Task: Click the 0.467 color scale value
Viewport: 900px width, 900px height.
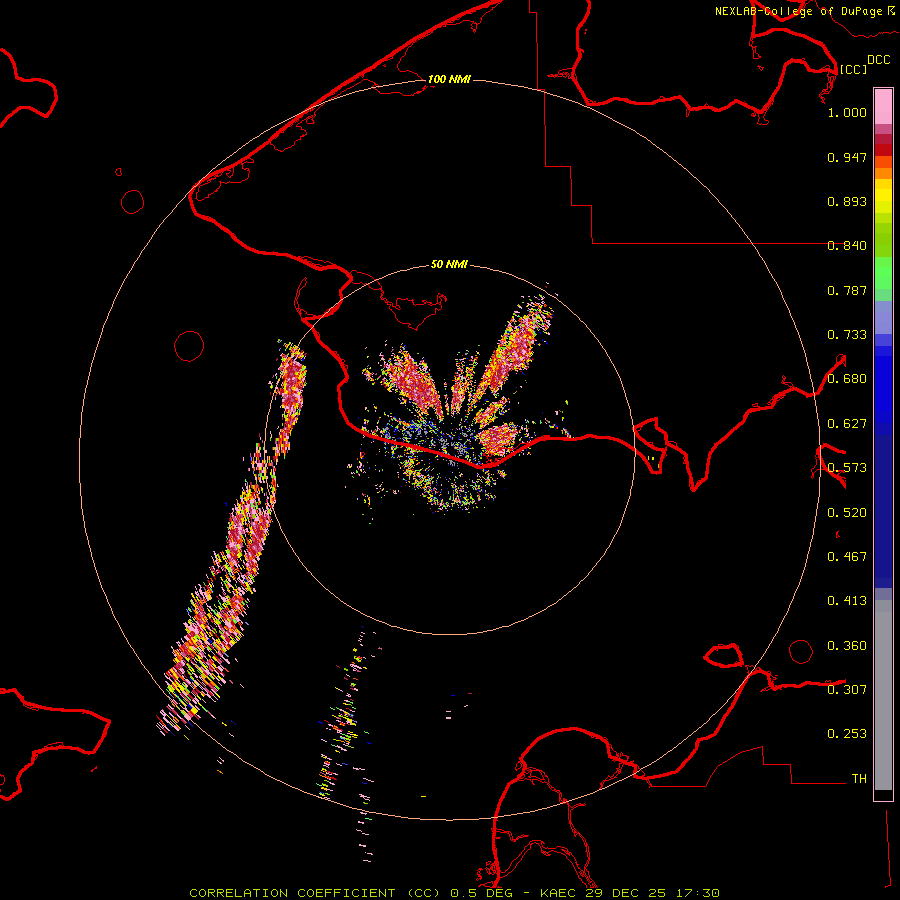Action: 847,557
